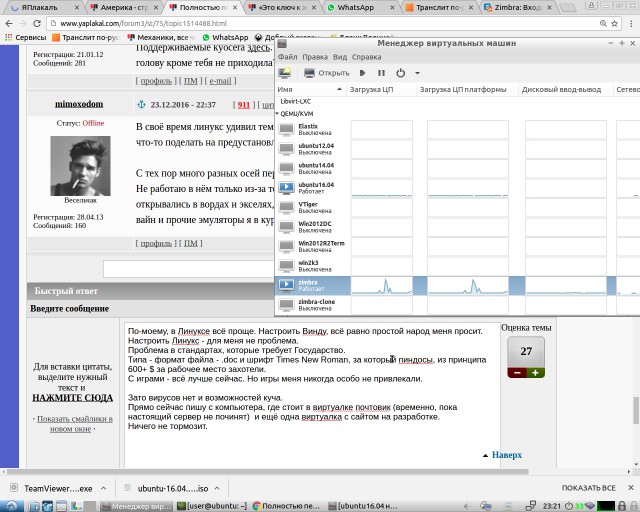Screen dimensions: 640x512
Task: Click the Загрузка ЦП column header
Action: pos(381,89)
